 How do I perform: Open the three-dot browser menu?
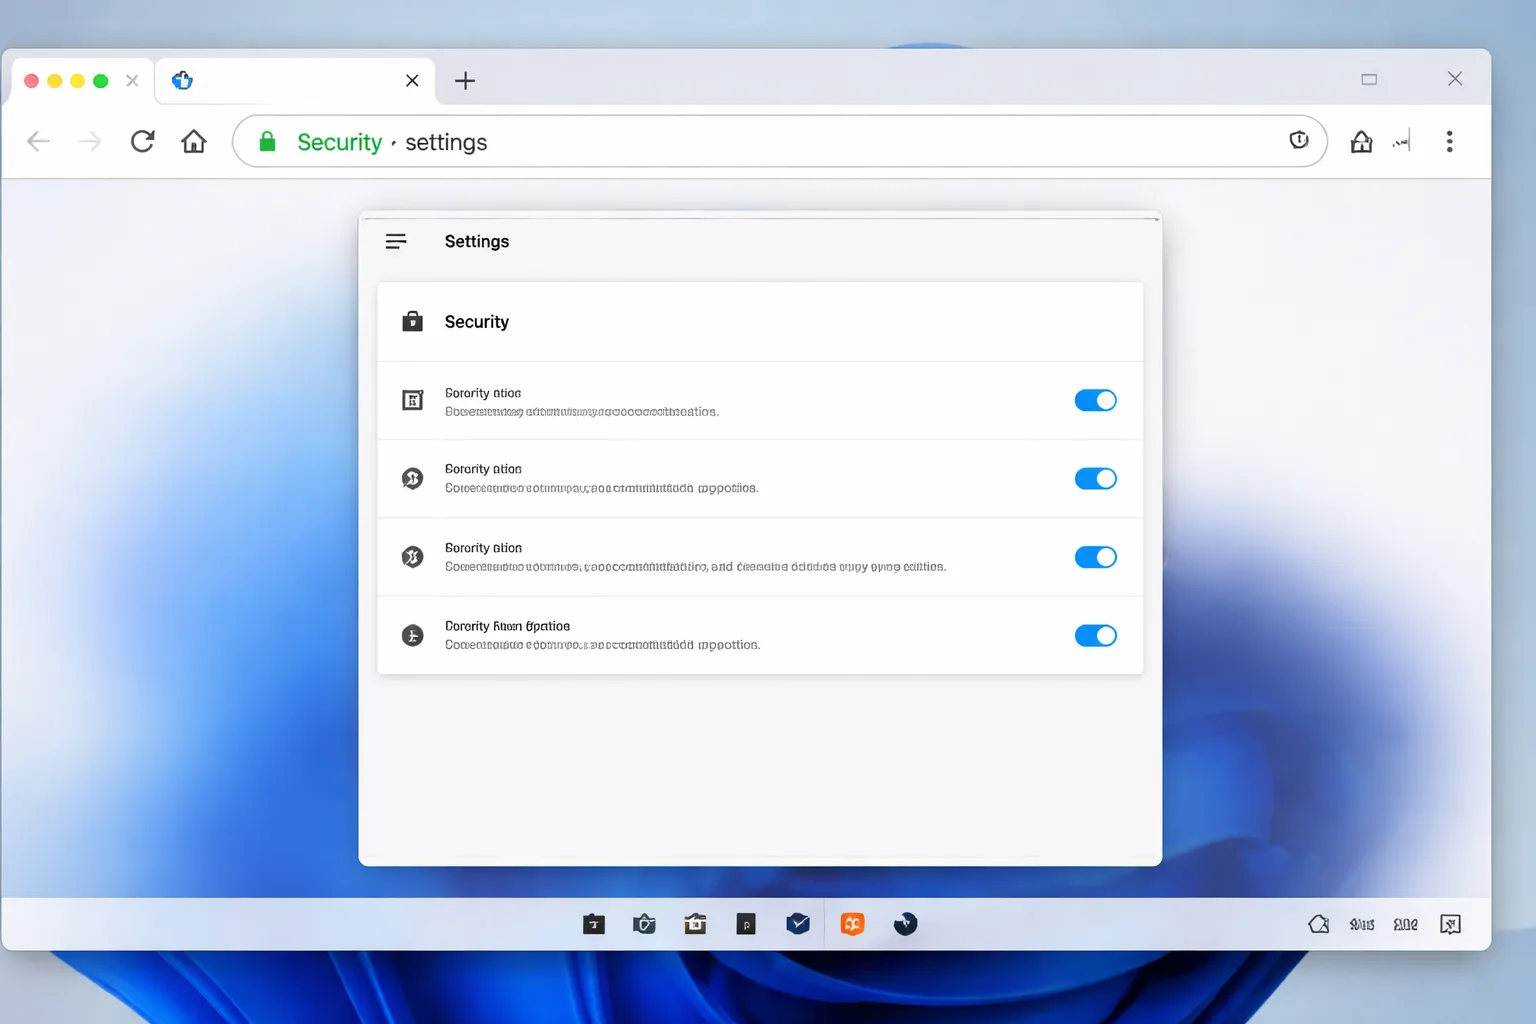point(1449,141)
